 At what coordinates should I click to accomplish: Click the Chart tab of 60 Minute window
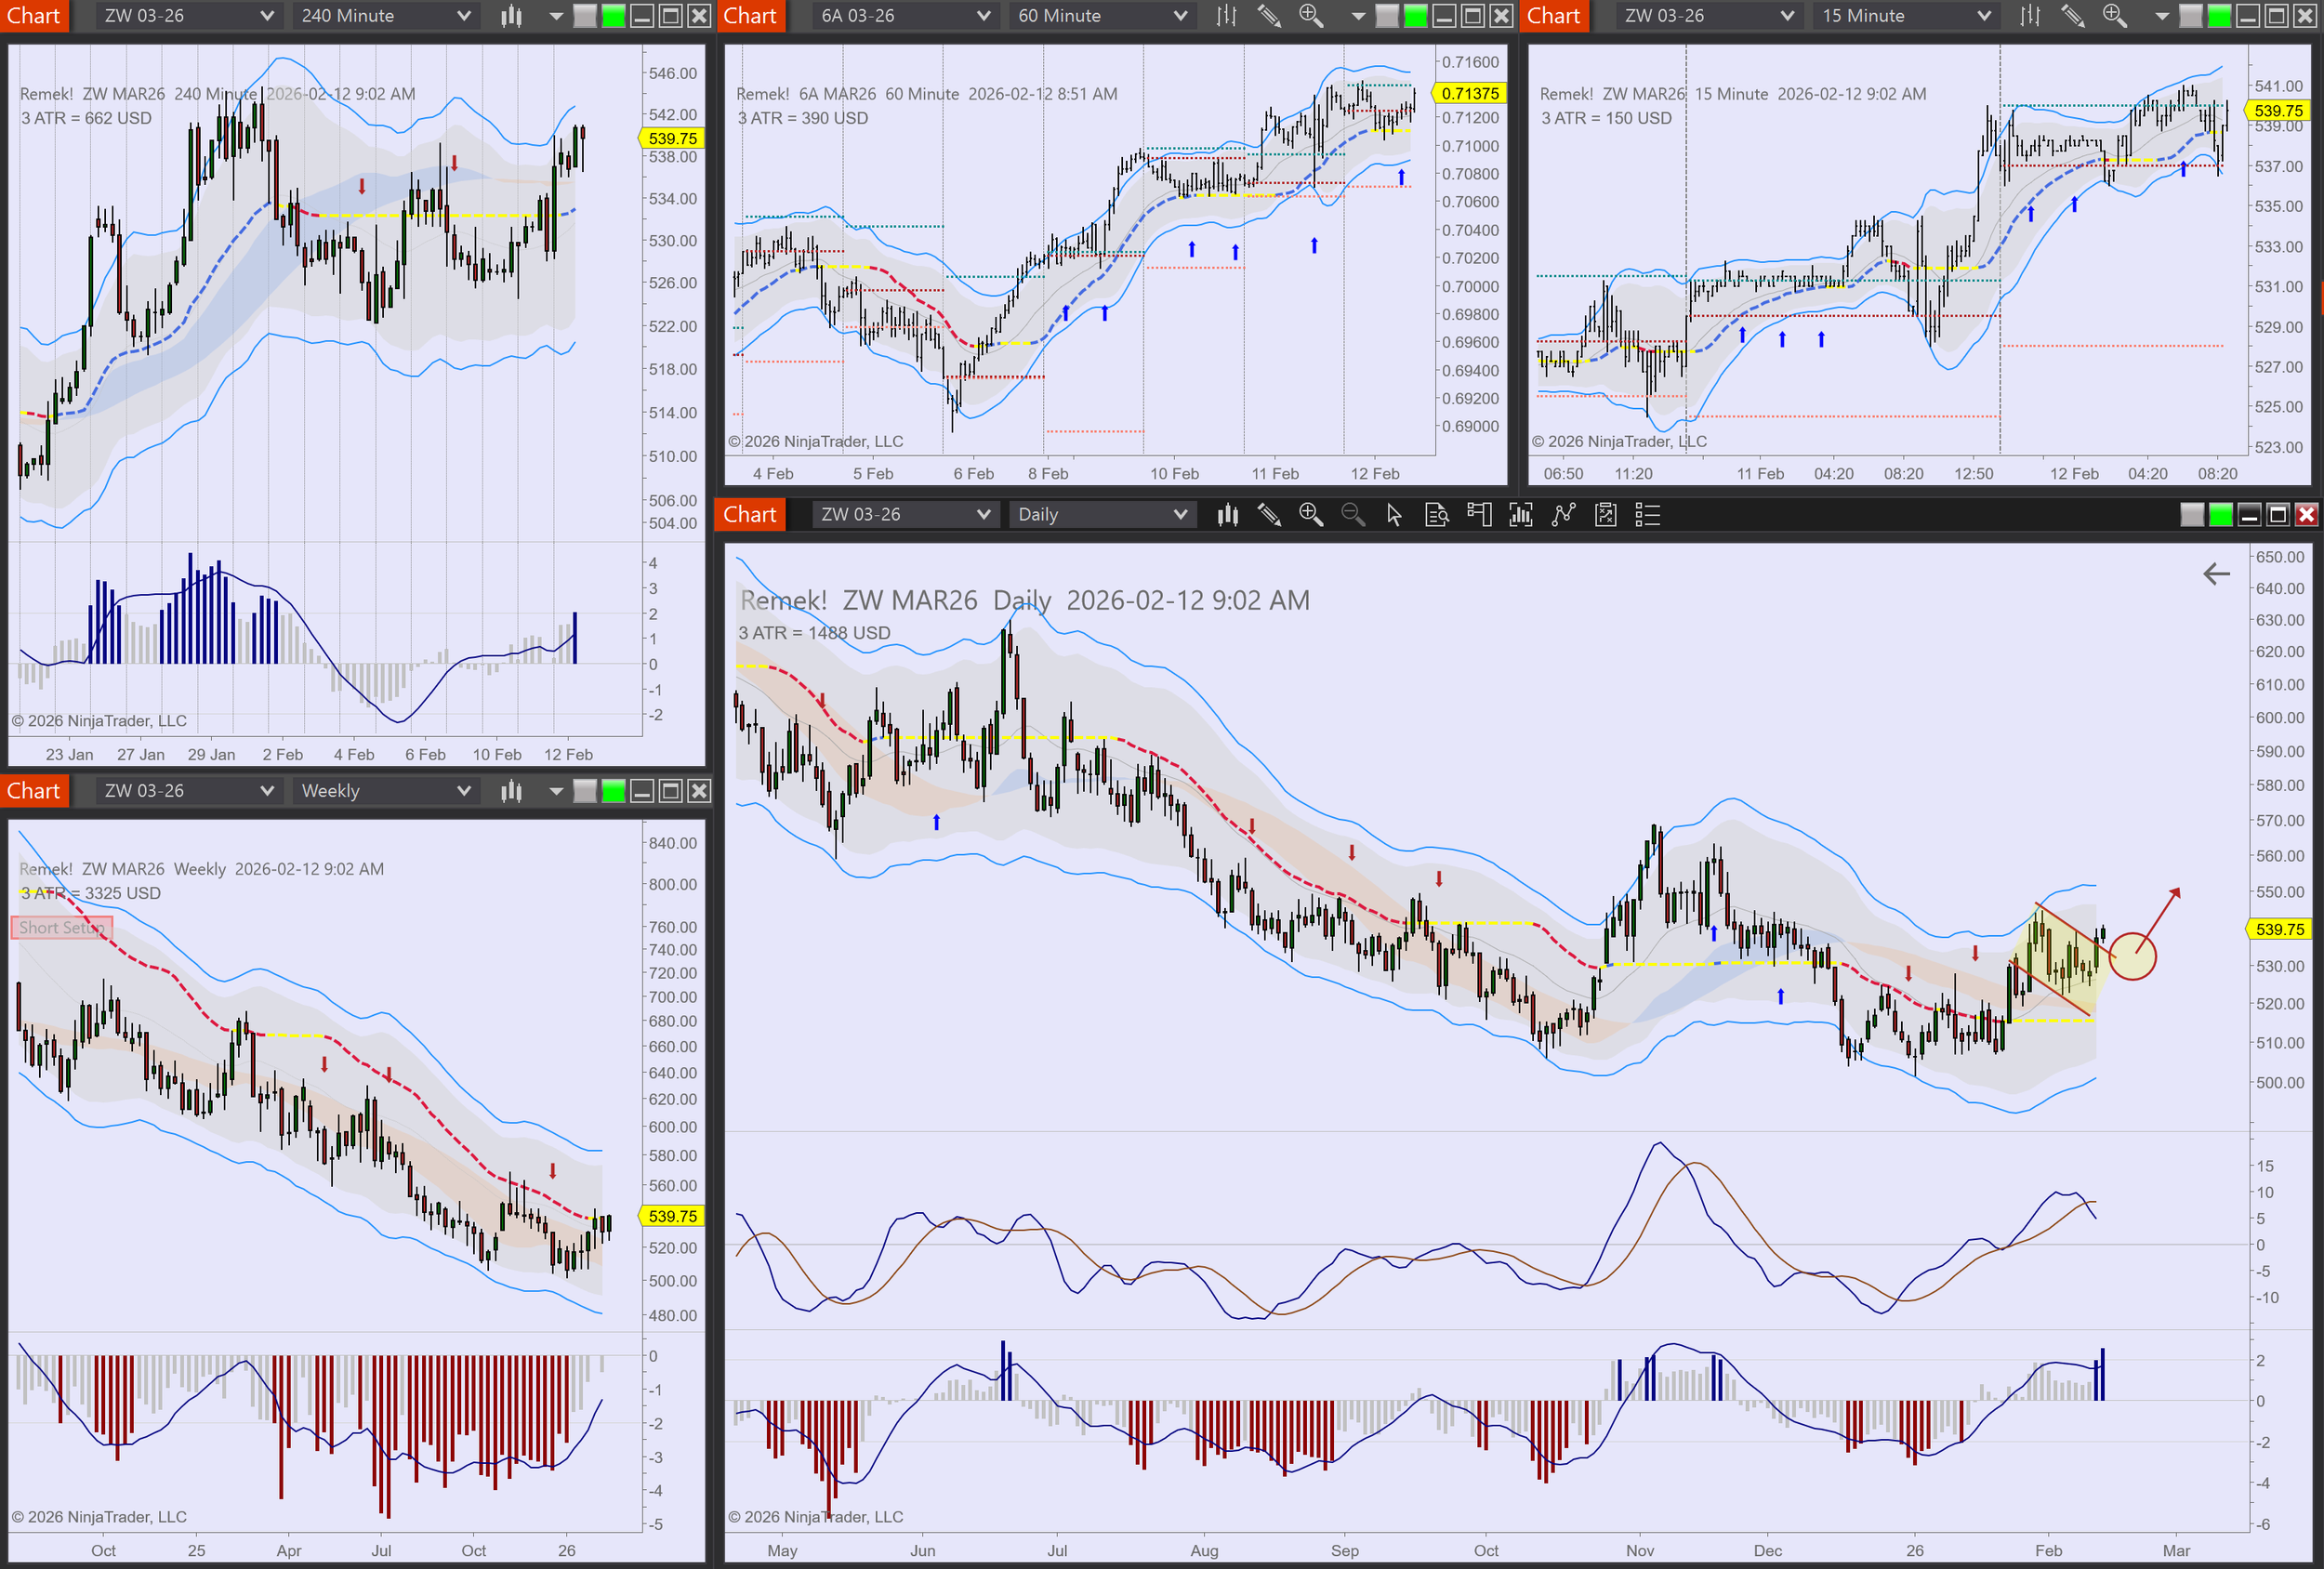click(x=749, y=16)
